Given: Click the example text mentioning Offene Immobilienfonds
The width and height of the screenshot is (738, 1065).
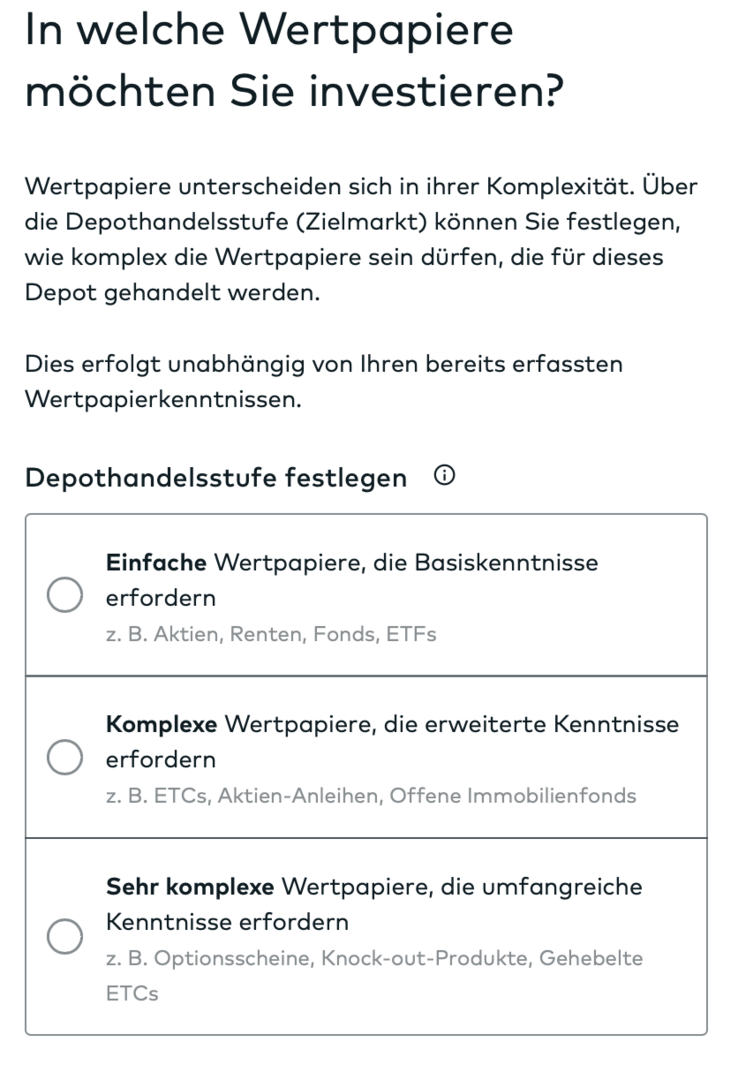Looking at the screenshot, I should tap(370, 795).
